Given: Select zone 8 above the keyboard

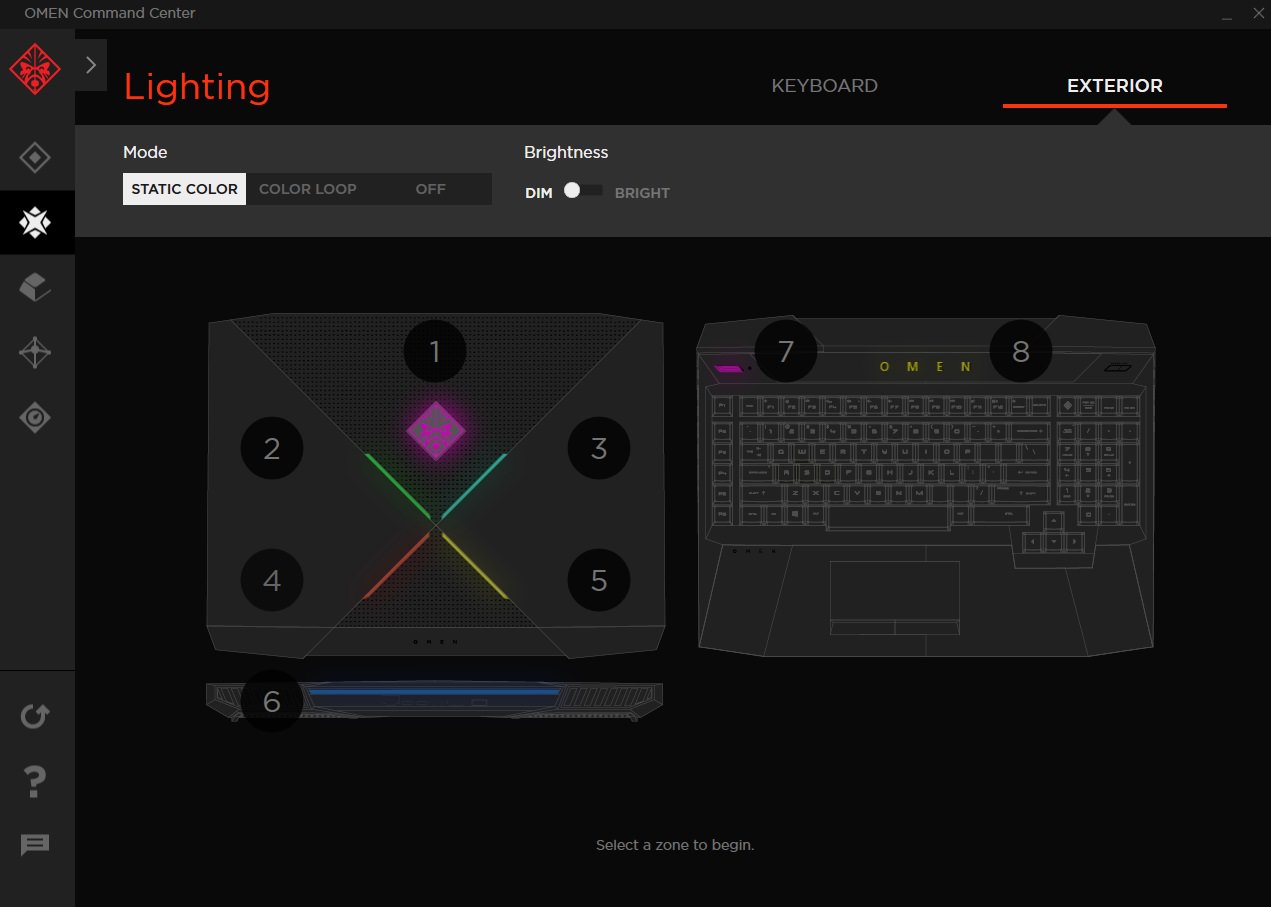Looking at the screenshot, I should 1020,351.
